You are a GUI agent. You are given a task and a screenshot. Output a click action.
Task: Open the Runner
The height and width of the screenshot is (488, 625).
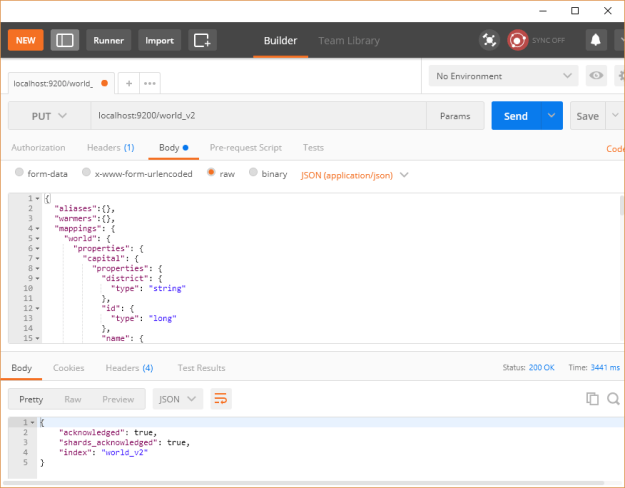click(108, 40)
